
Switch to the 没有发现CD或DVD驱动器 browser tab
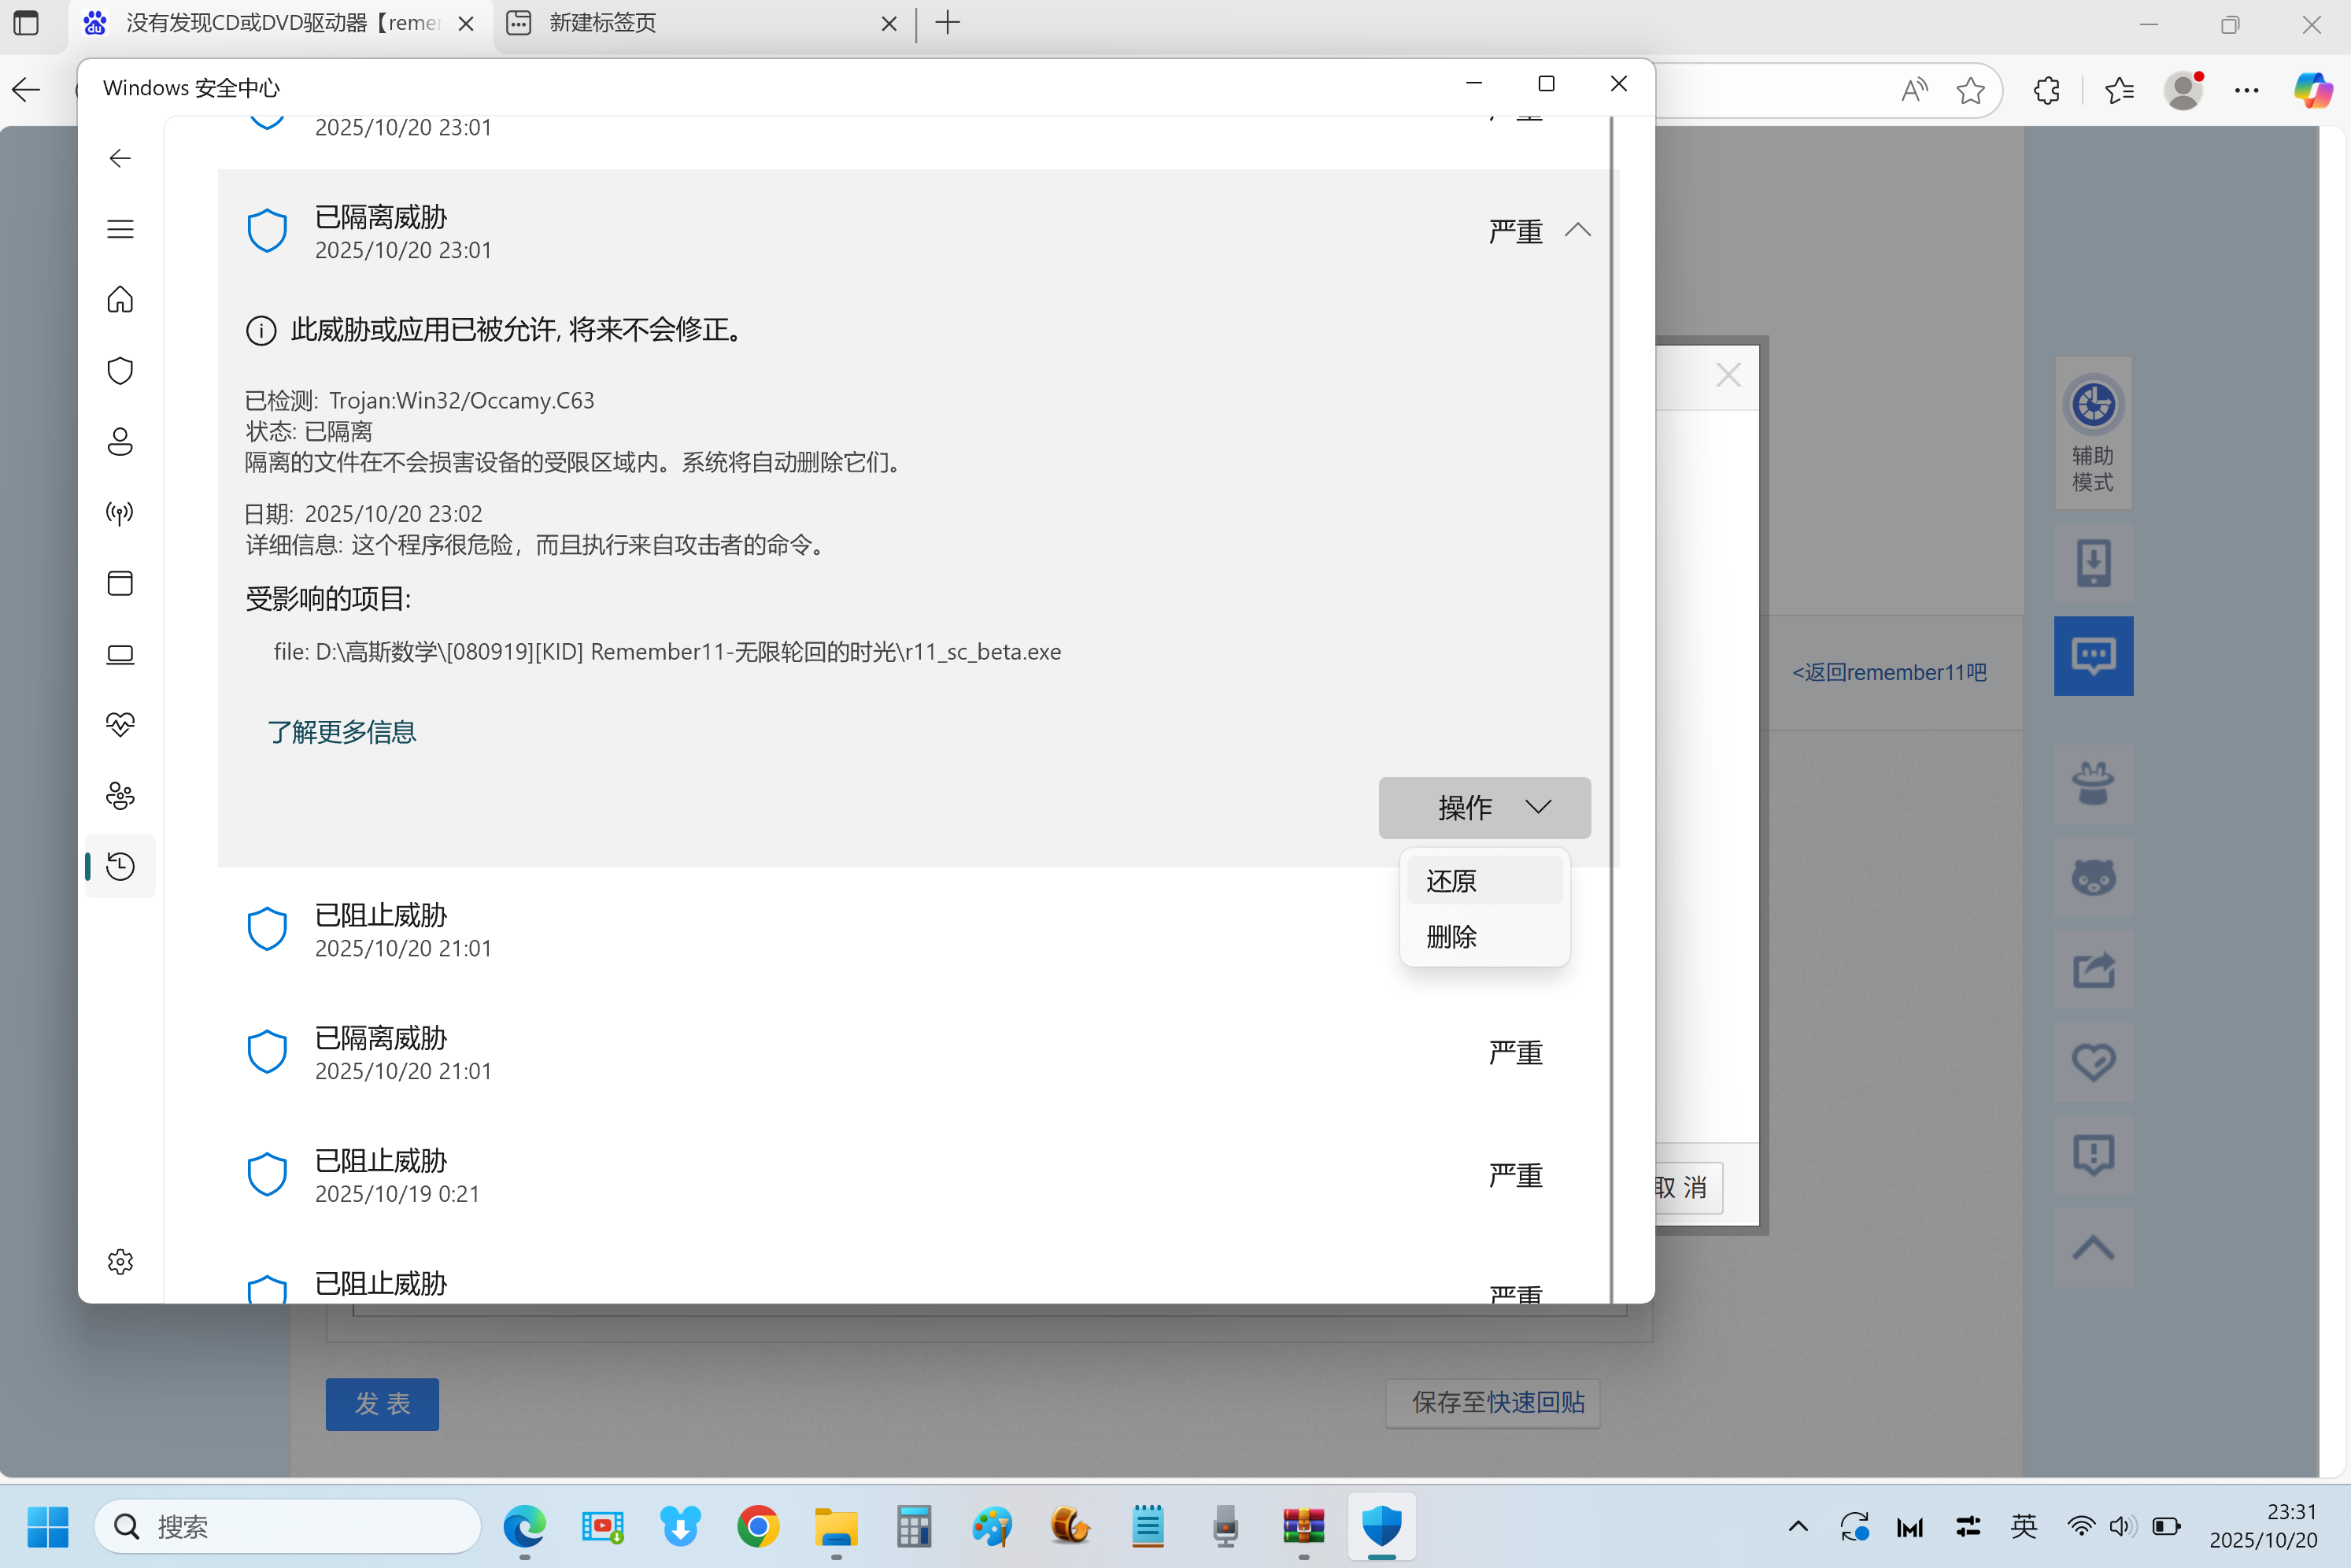coord(280,23)
